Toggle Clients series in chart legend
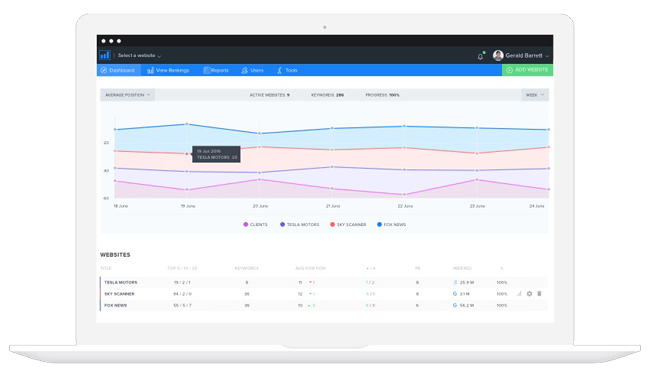 [255, 224]
